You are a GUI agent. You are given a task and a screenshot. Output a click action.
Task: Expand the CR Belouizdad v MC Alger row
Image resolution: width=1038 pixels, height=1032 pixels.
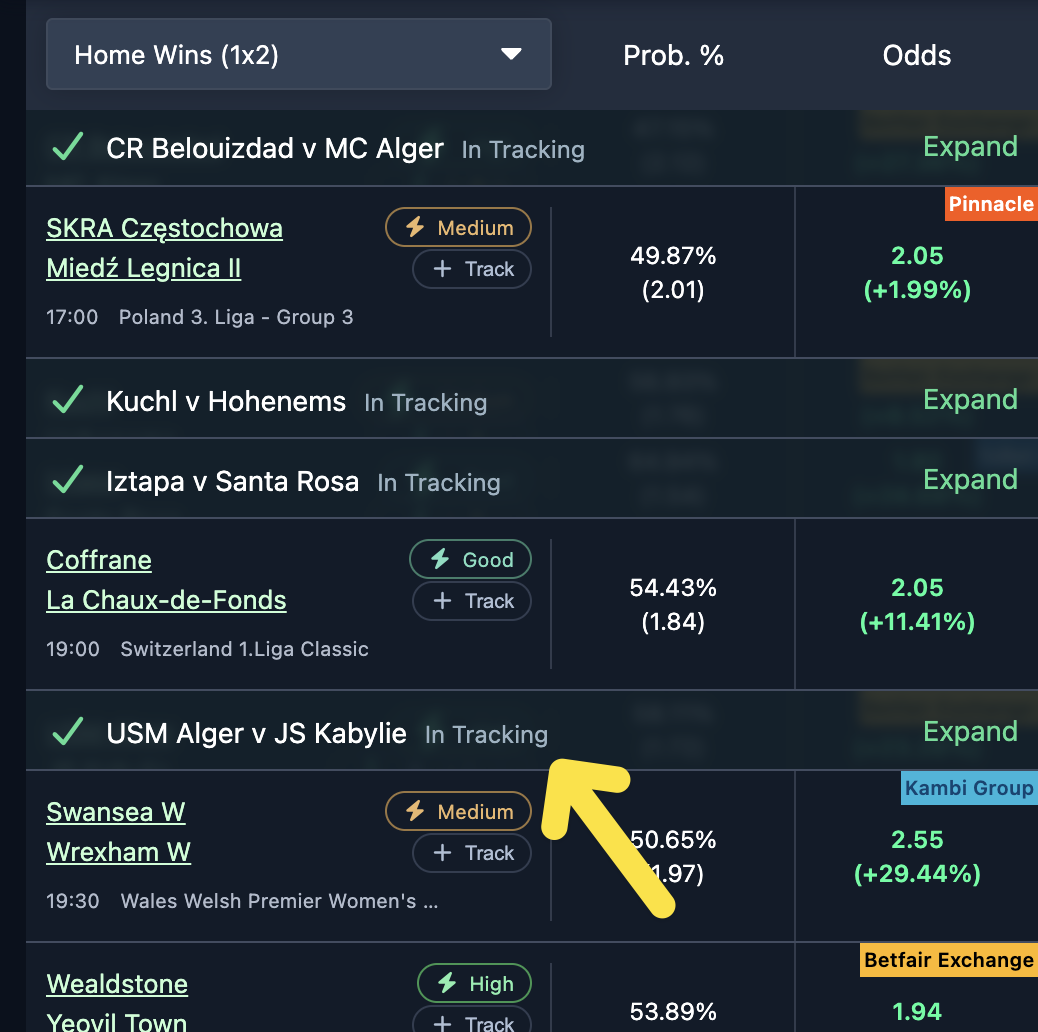pyautogui.click(x=969, y=147)
